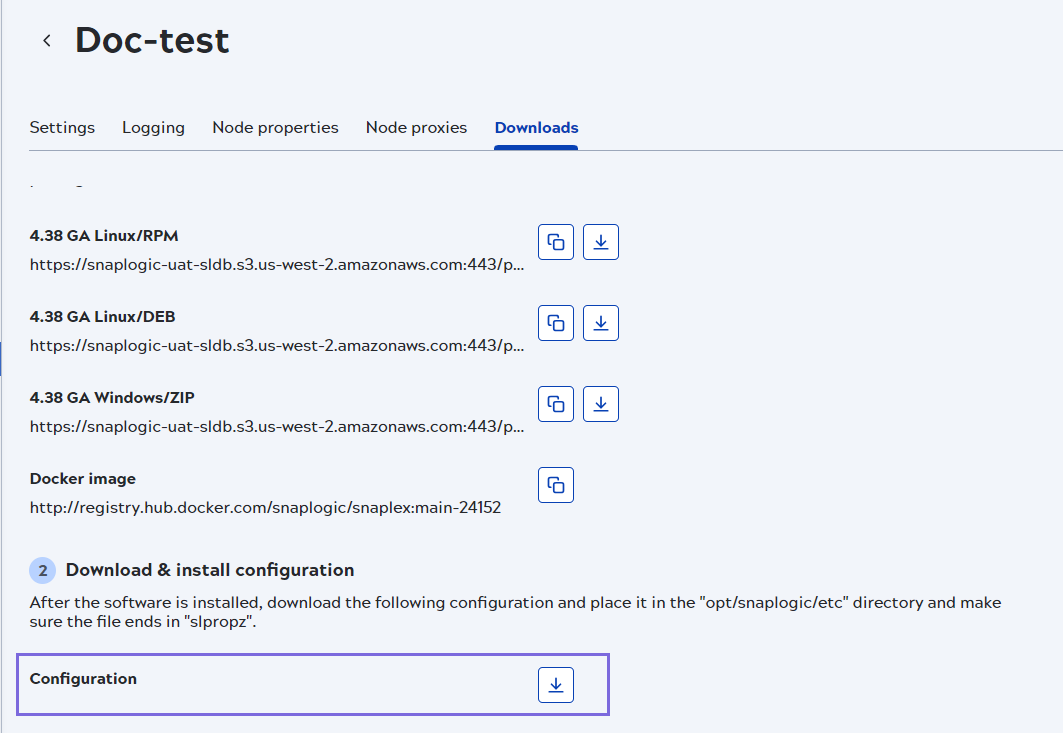Click the back arrow next to Doc-test
The image size is (1063, 733).
pyautogui.click(x=46, y=40)
